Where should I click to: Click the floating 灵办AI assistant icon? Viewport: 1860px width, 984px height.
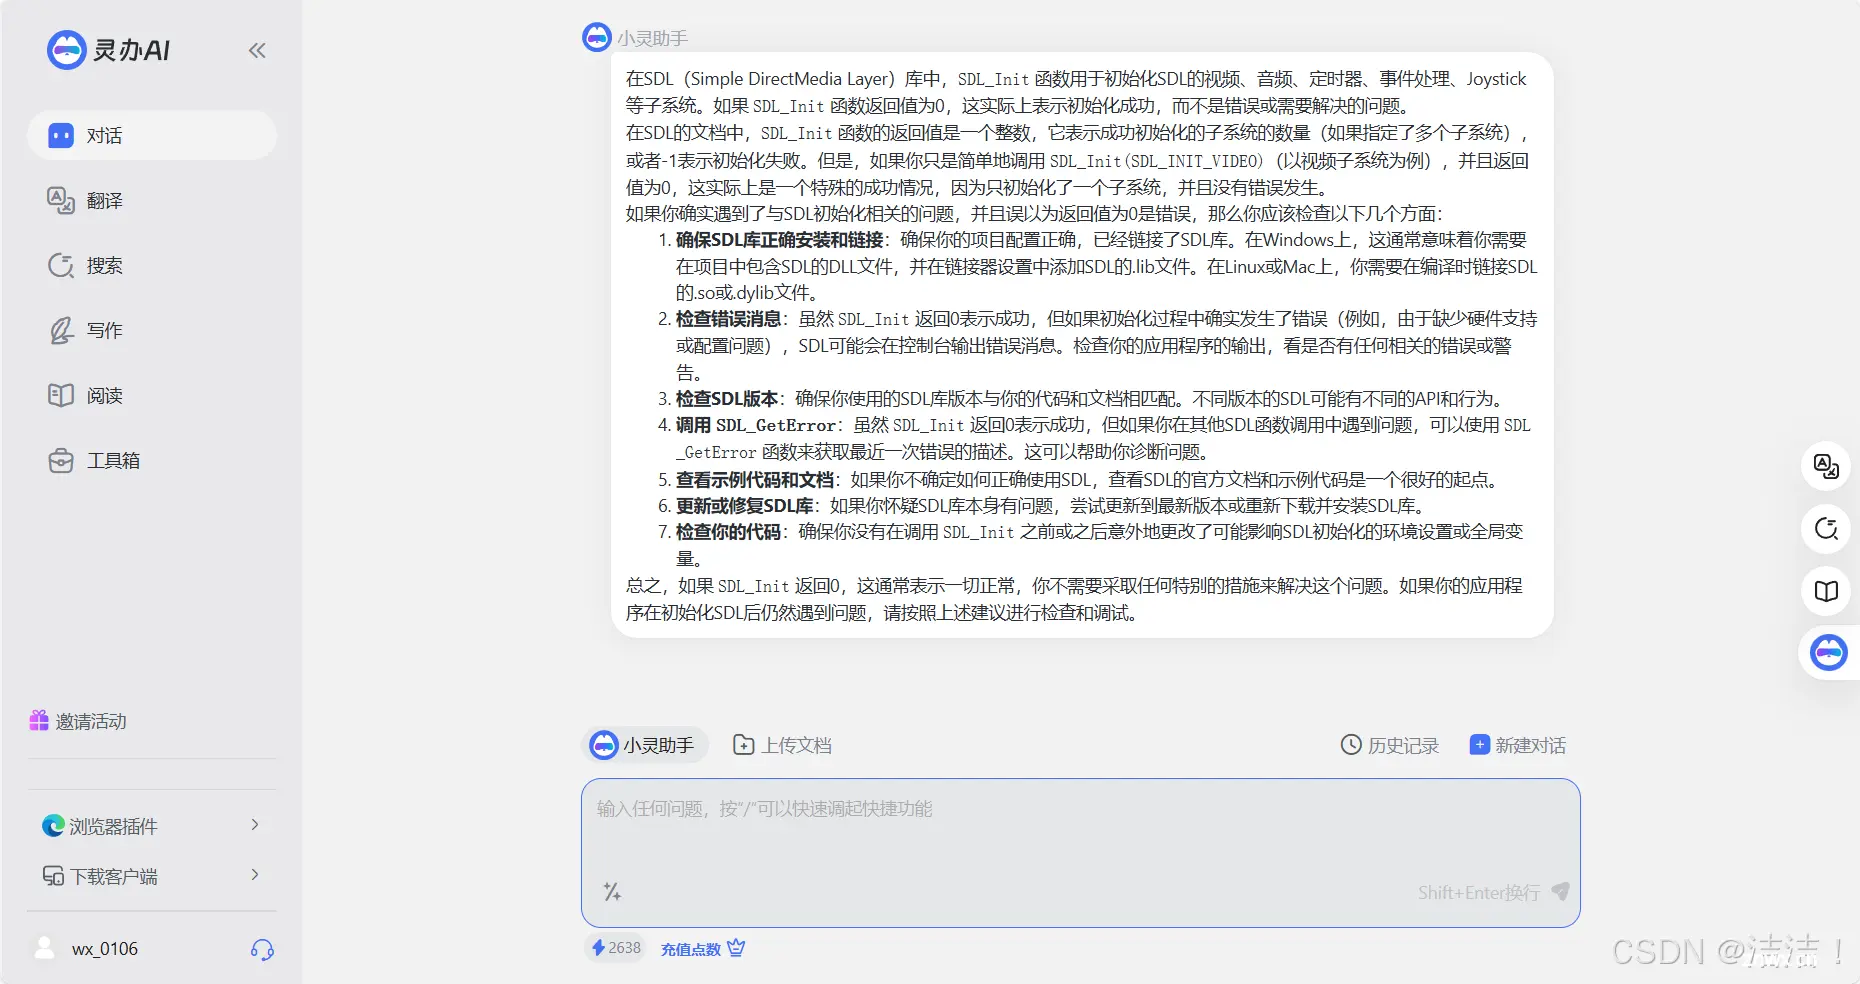coord(1828,653)
